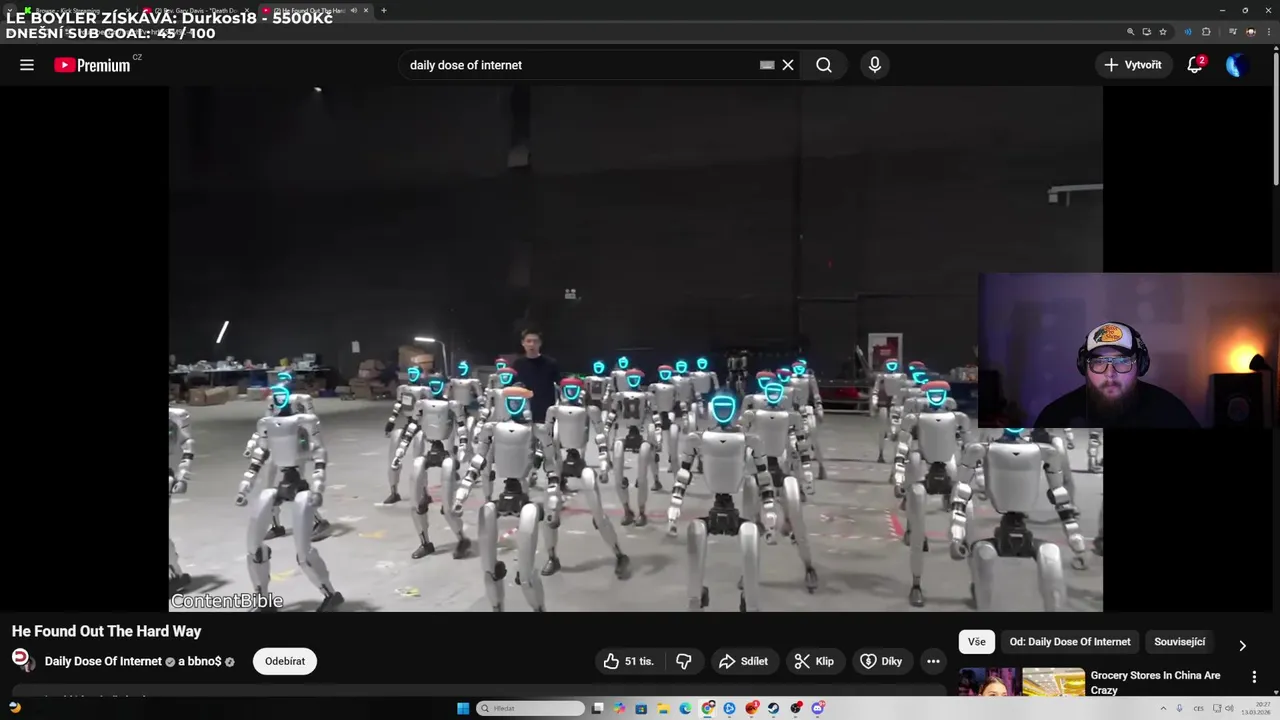Bookmark this page with star icon
The width and height of the screenshot is (1280, 720).
point(1163,32)
